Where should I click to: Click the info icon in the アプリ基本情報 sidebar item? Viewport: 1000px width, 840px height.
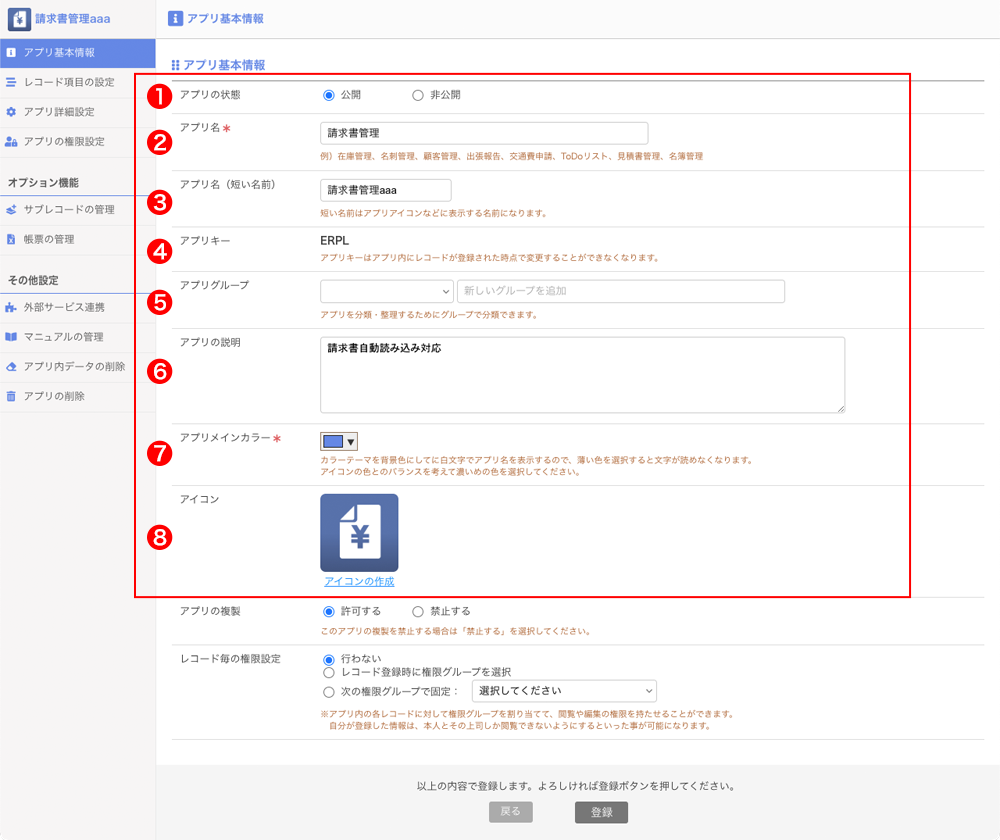(x=11, y=53)
